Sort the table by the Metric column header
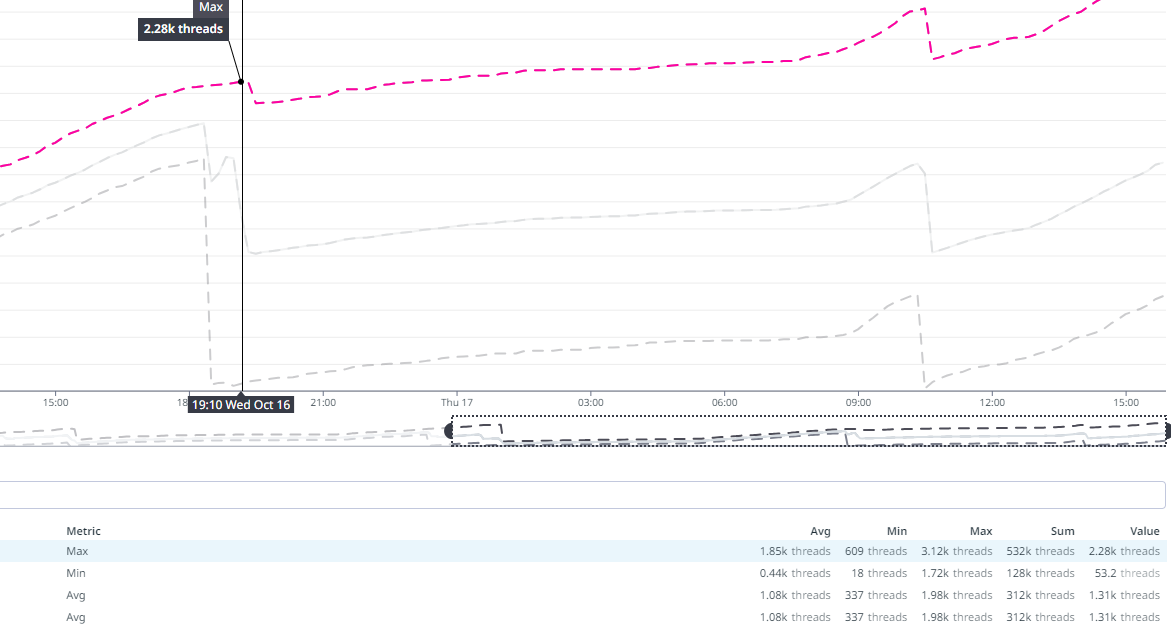The width and height of the screenshot is (1171, 641). click(83, 531)
